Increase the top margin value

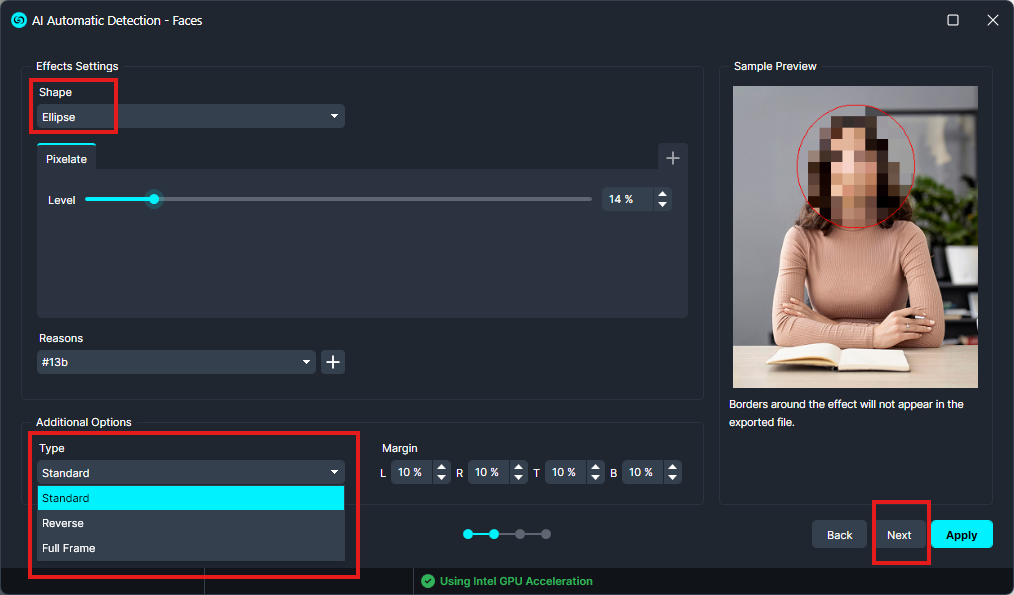point(594,467)
